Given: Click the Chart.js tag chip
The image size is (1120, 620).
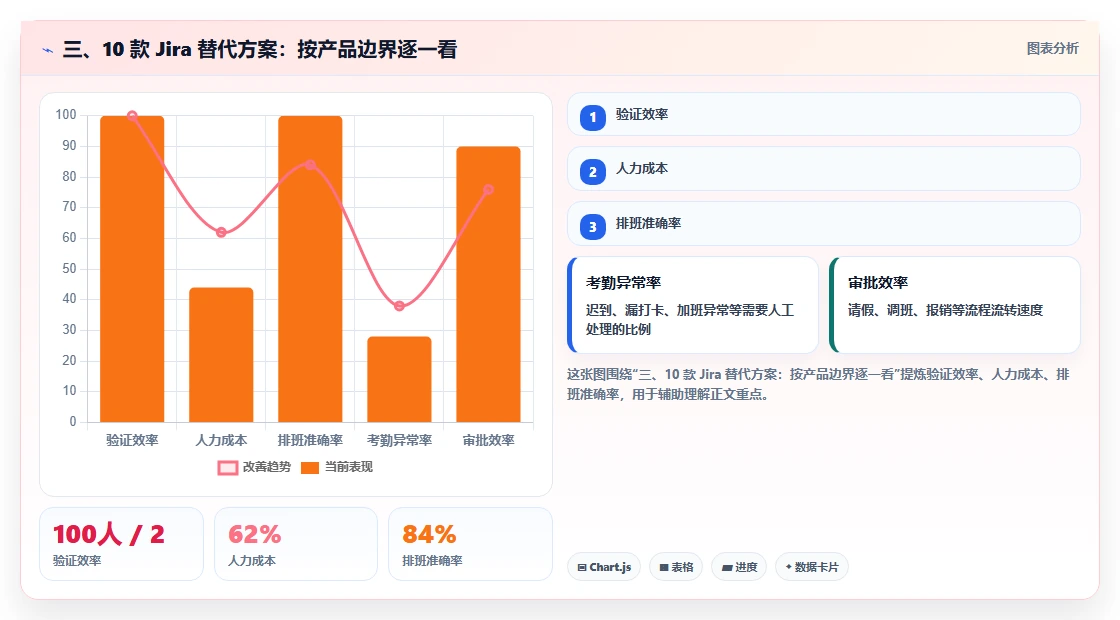Looking at the screenshot, I should [604, 567].
